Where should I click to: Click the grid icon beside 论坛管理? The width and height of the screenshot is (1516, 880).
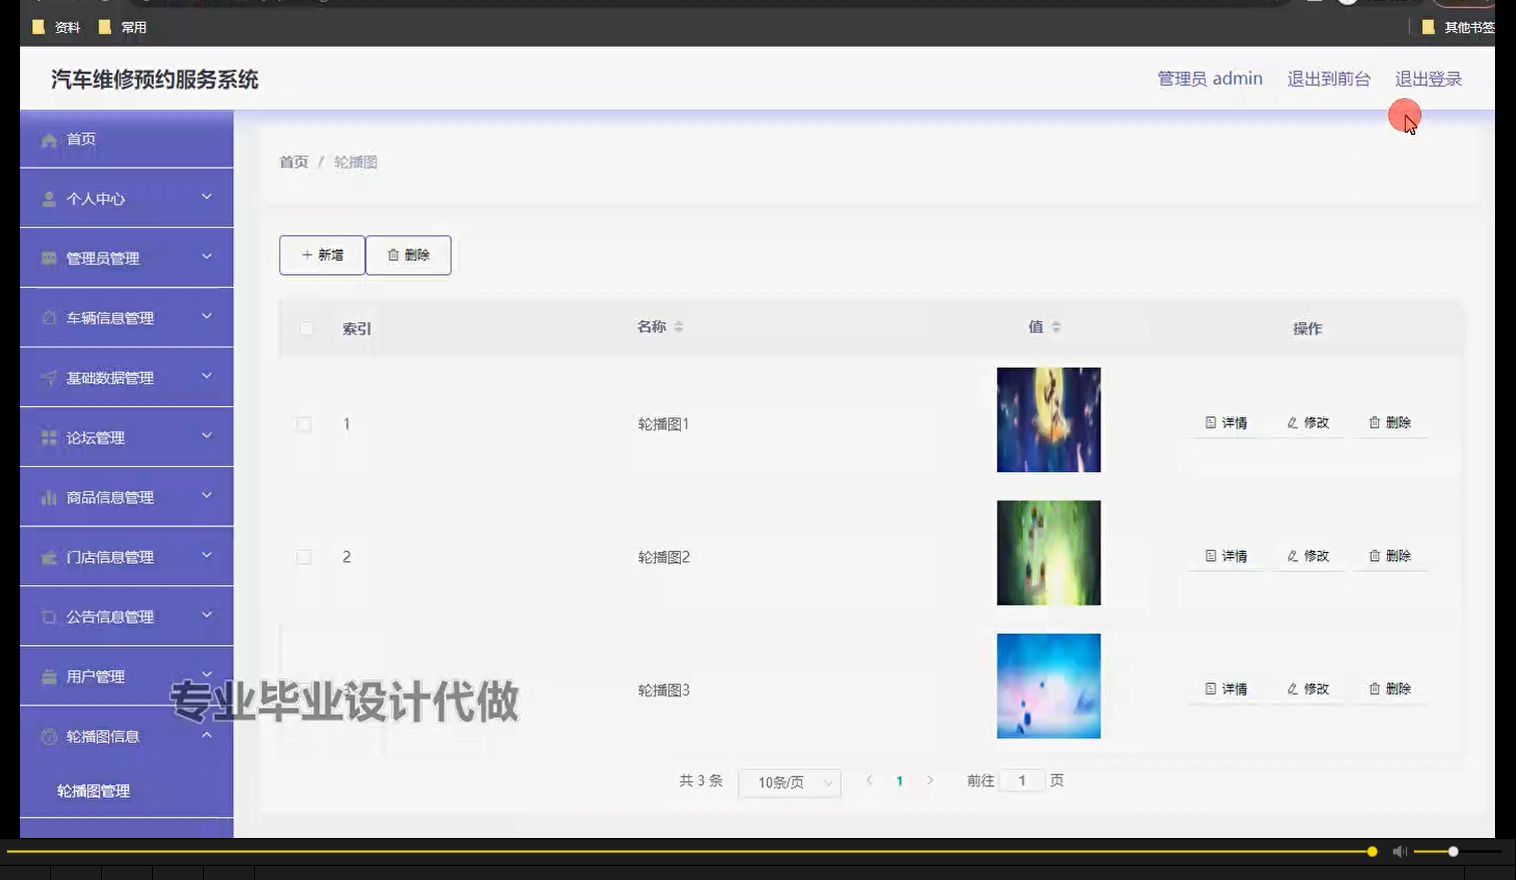pos(49,437)
